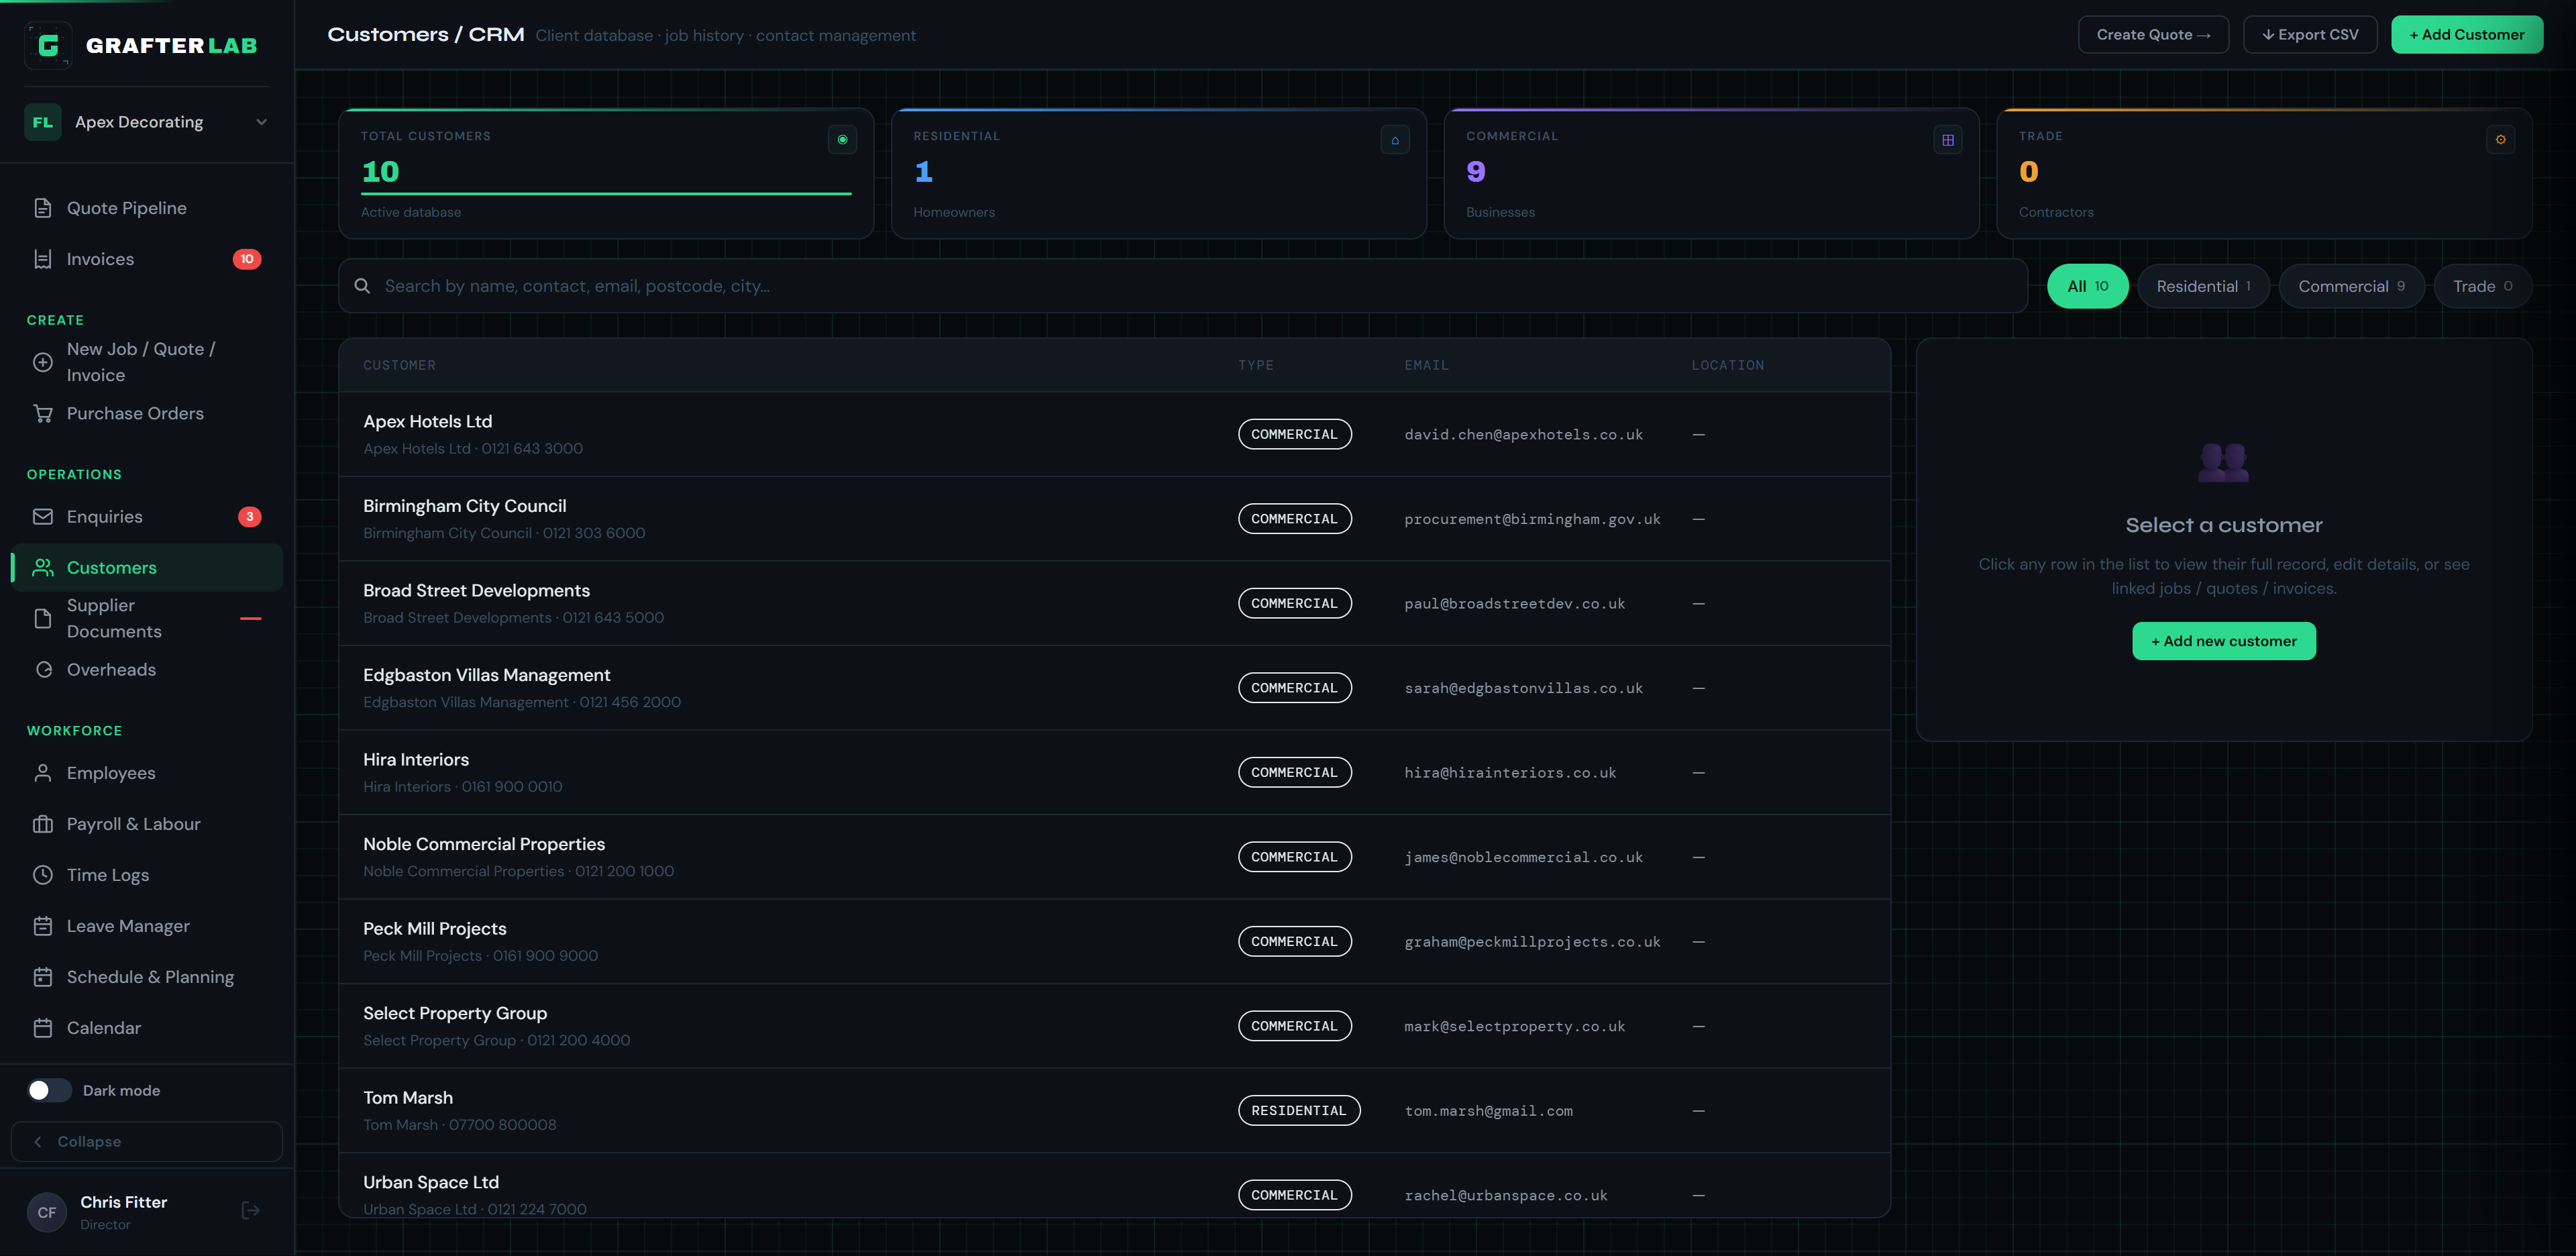Viewport: 2576px width, 1256px height.
Task: Click the Add new customer button
Action: pos(2224,641)
